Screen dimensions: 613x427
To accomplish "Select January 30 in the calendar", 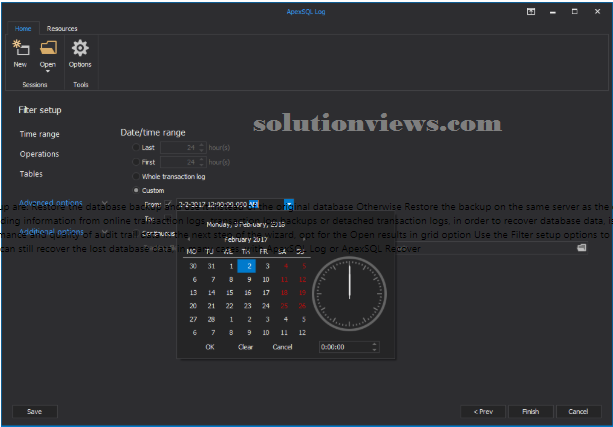I will pos(193,266).
